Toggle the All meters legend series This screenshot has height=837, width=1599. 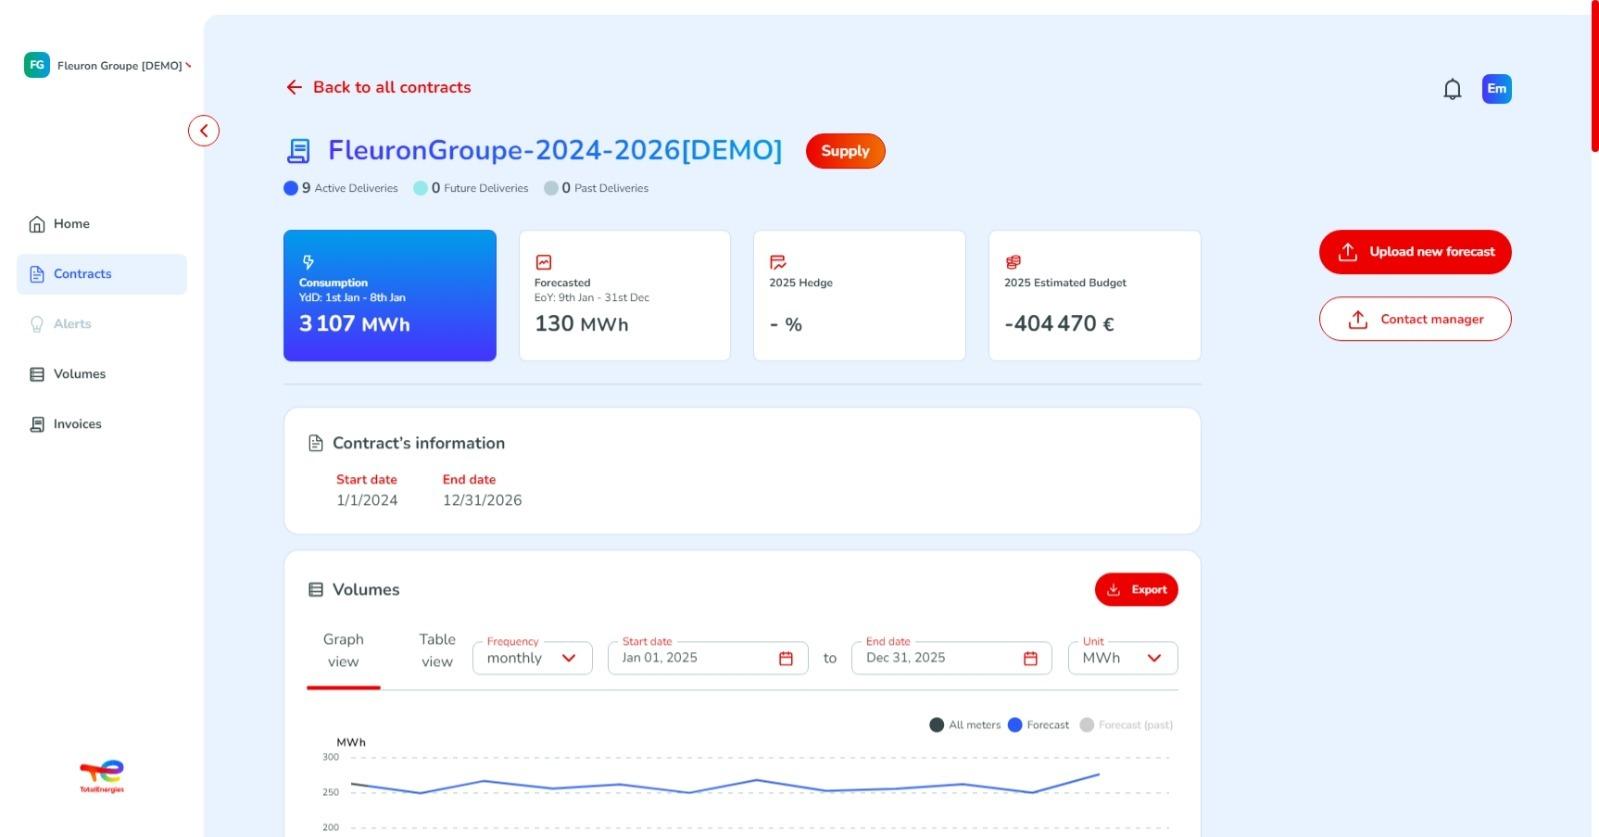(964, 725)
